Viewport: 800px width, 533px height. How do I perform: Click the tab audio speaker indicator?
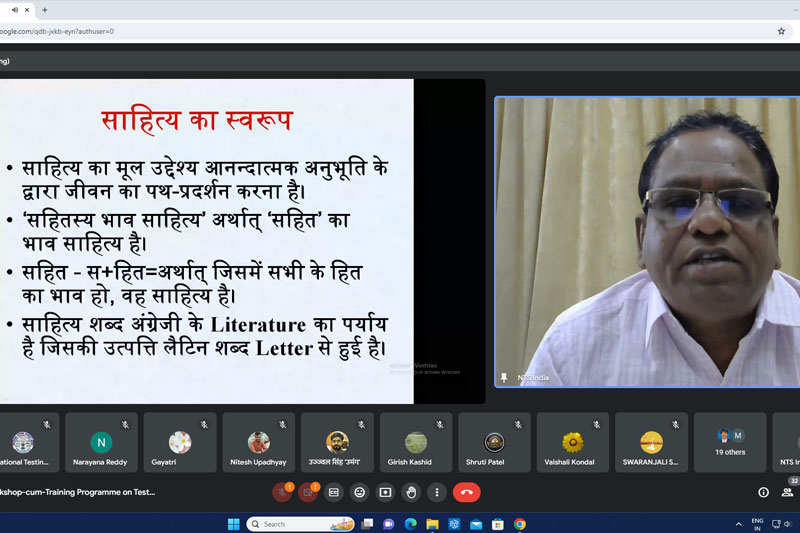(15, 10)
